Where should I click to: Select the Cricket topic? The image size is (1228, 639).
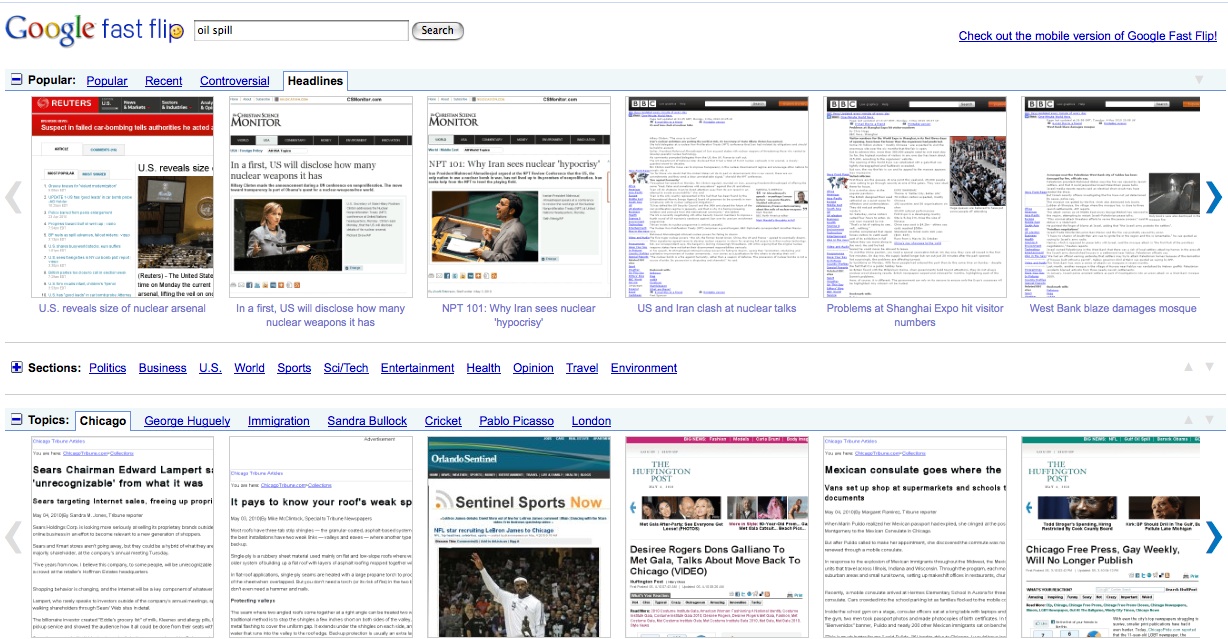click(x=443, y=421)
